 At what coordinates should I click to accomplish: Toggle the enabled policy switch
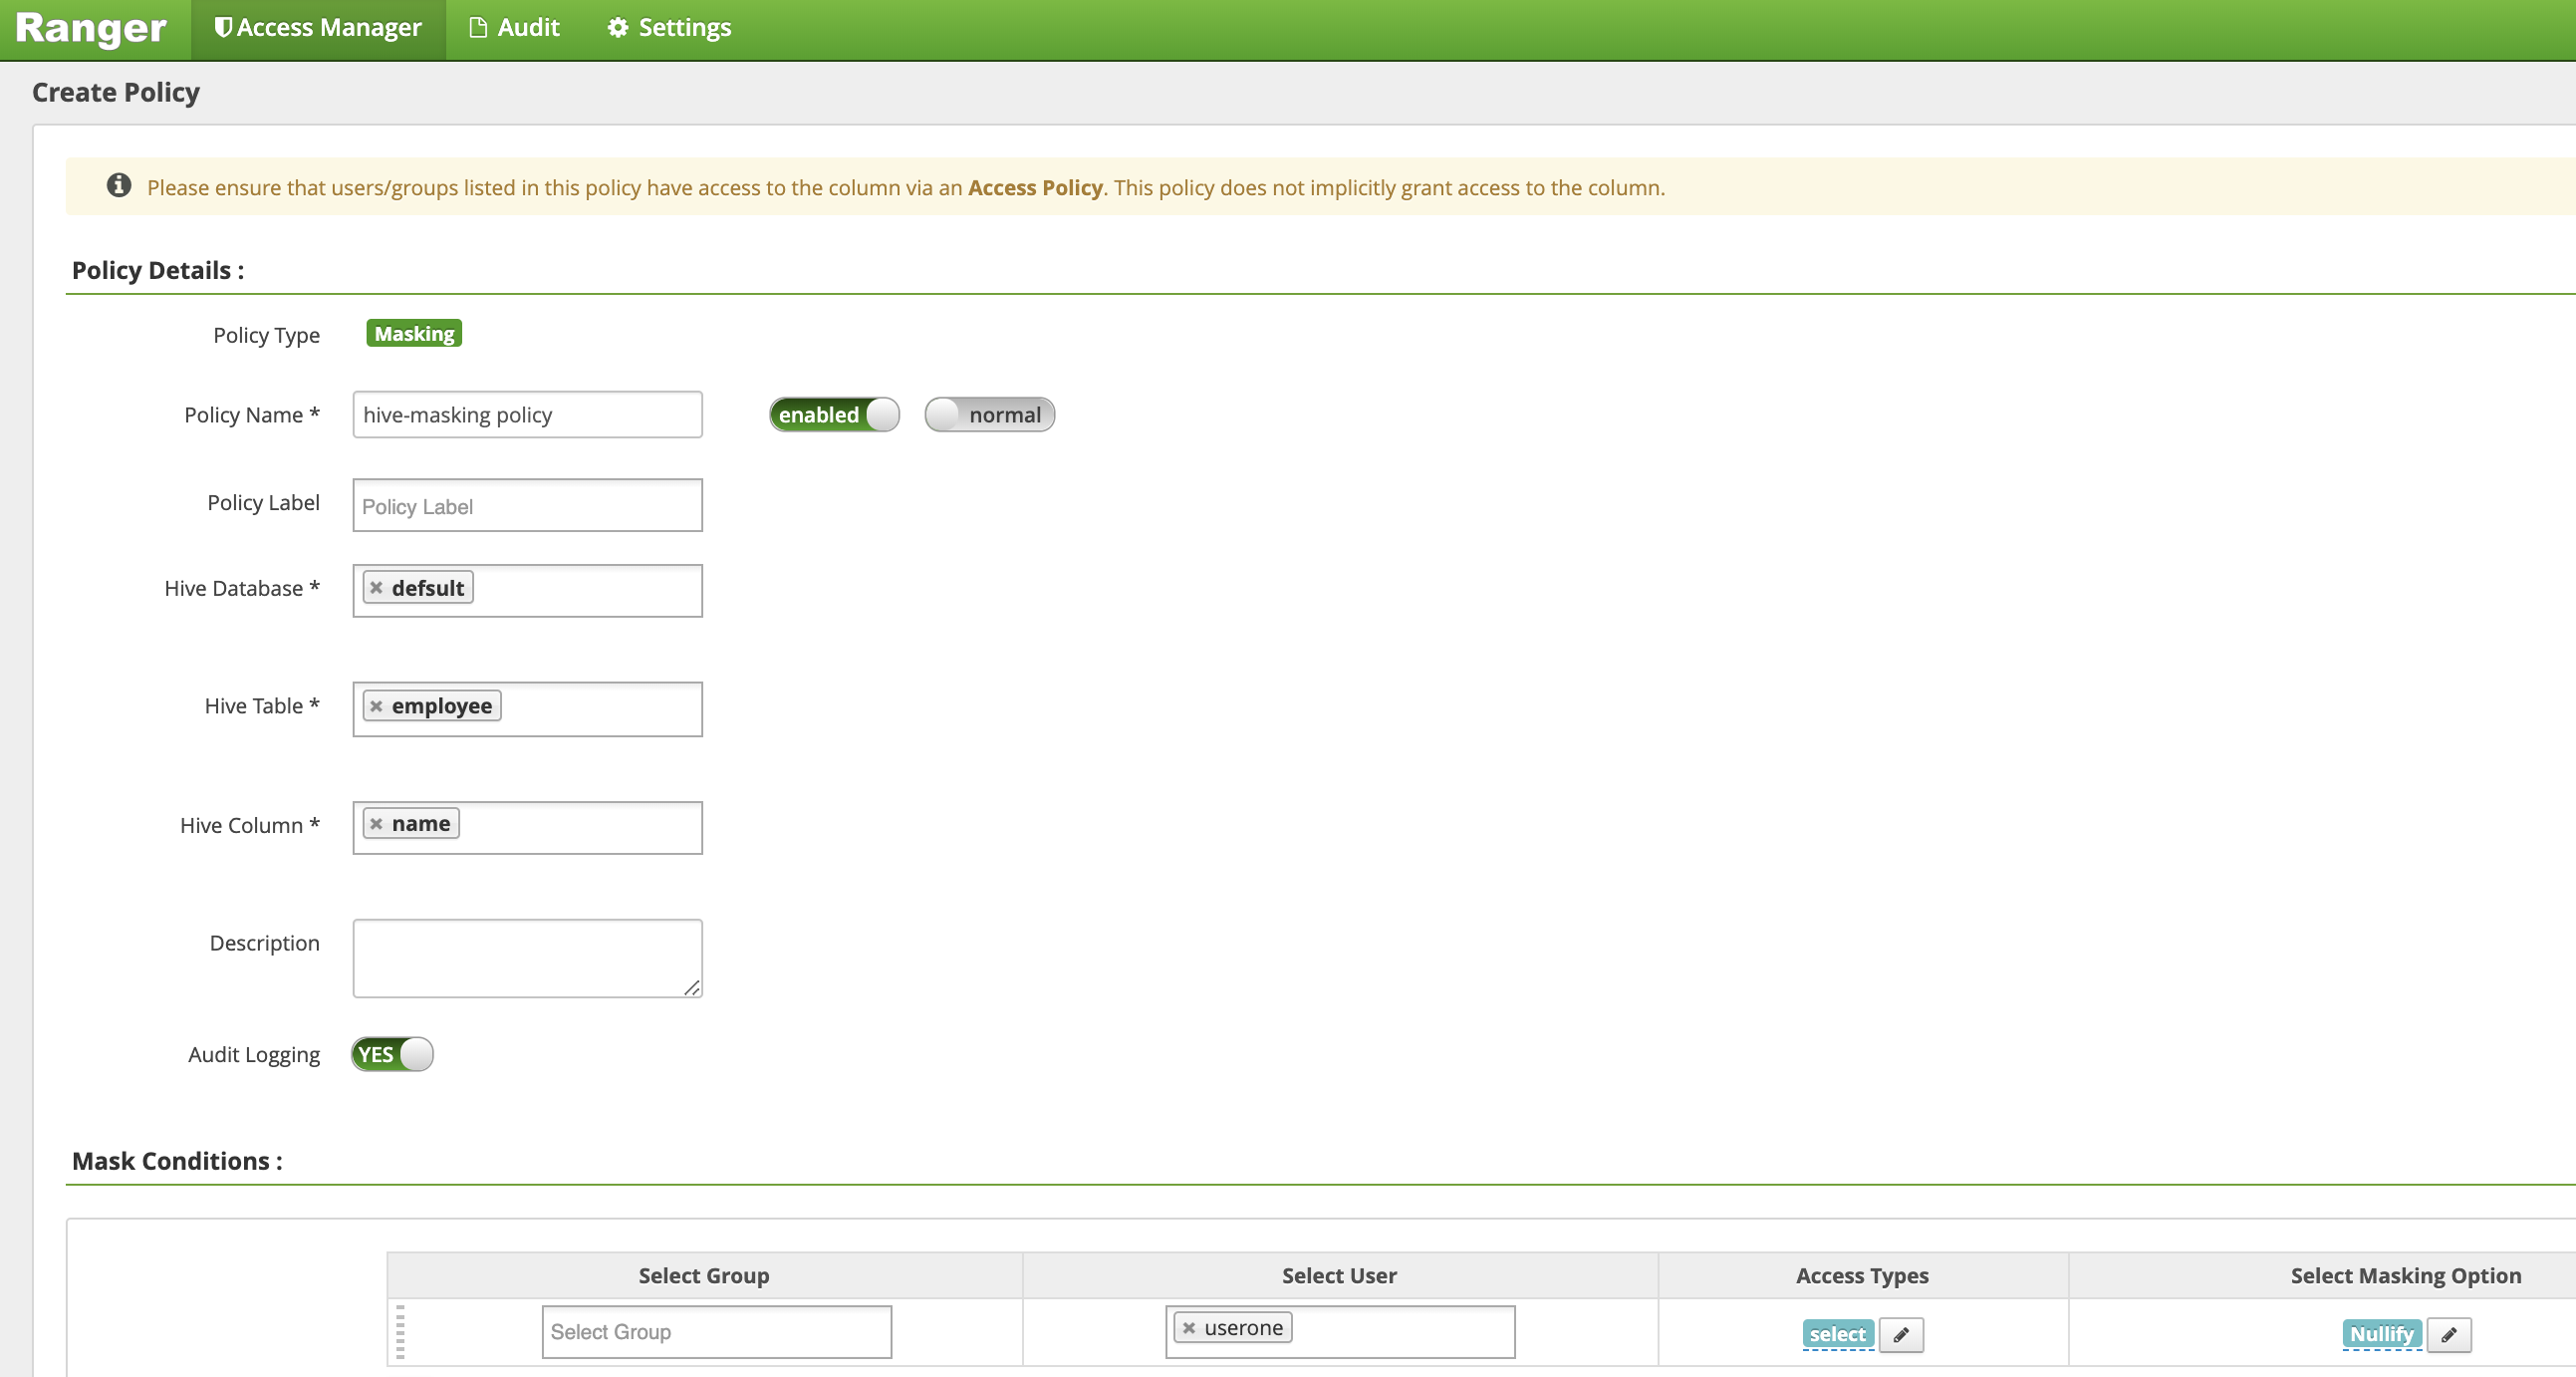click(x=834, y=414)
